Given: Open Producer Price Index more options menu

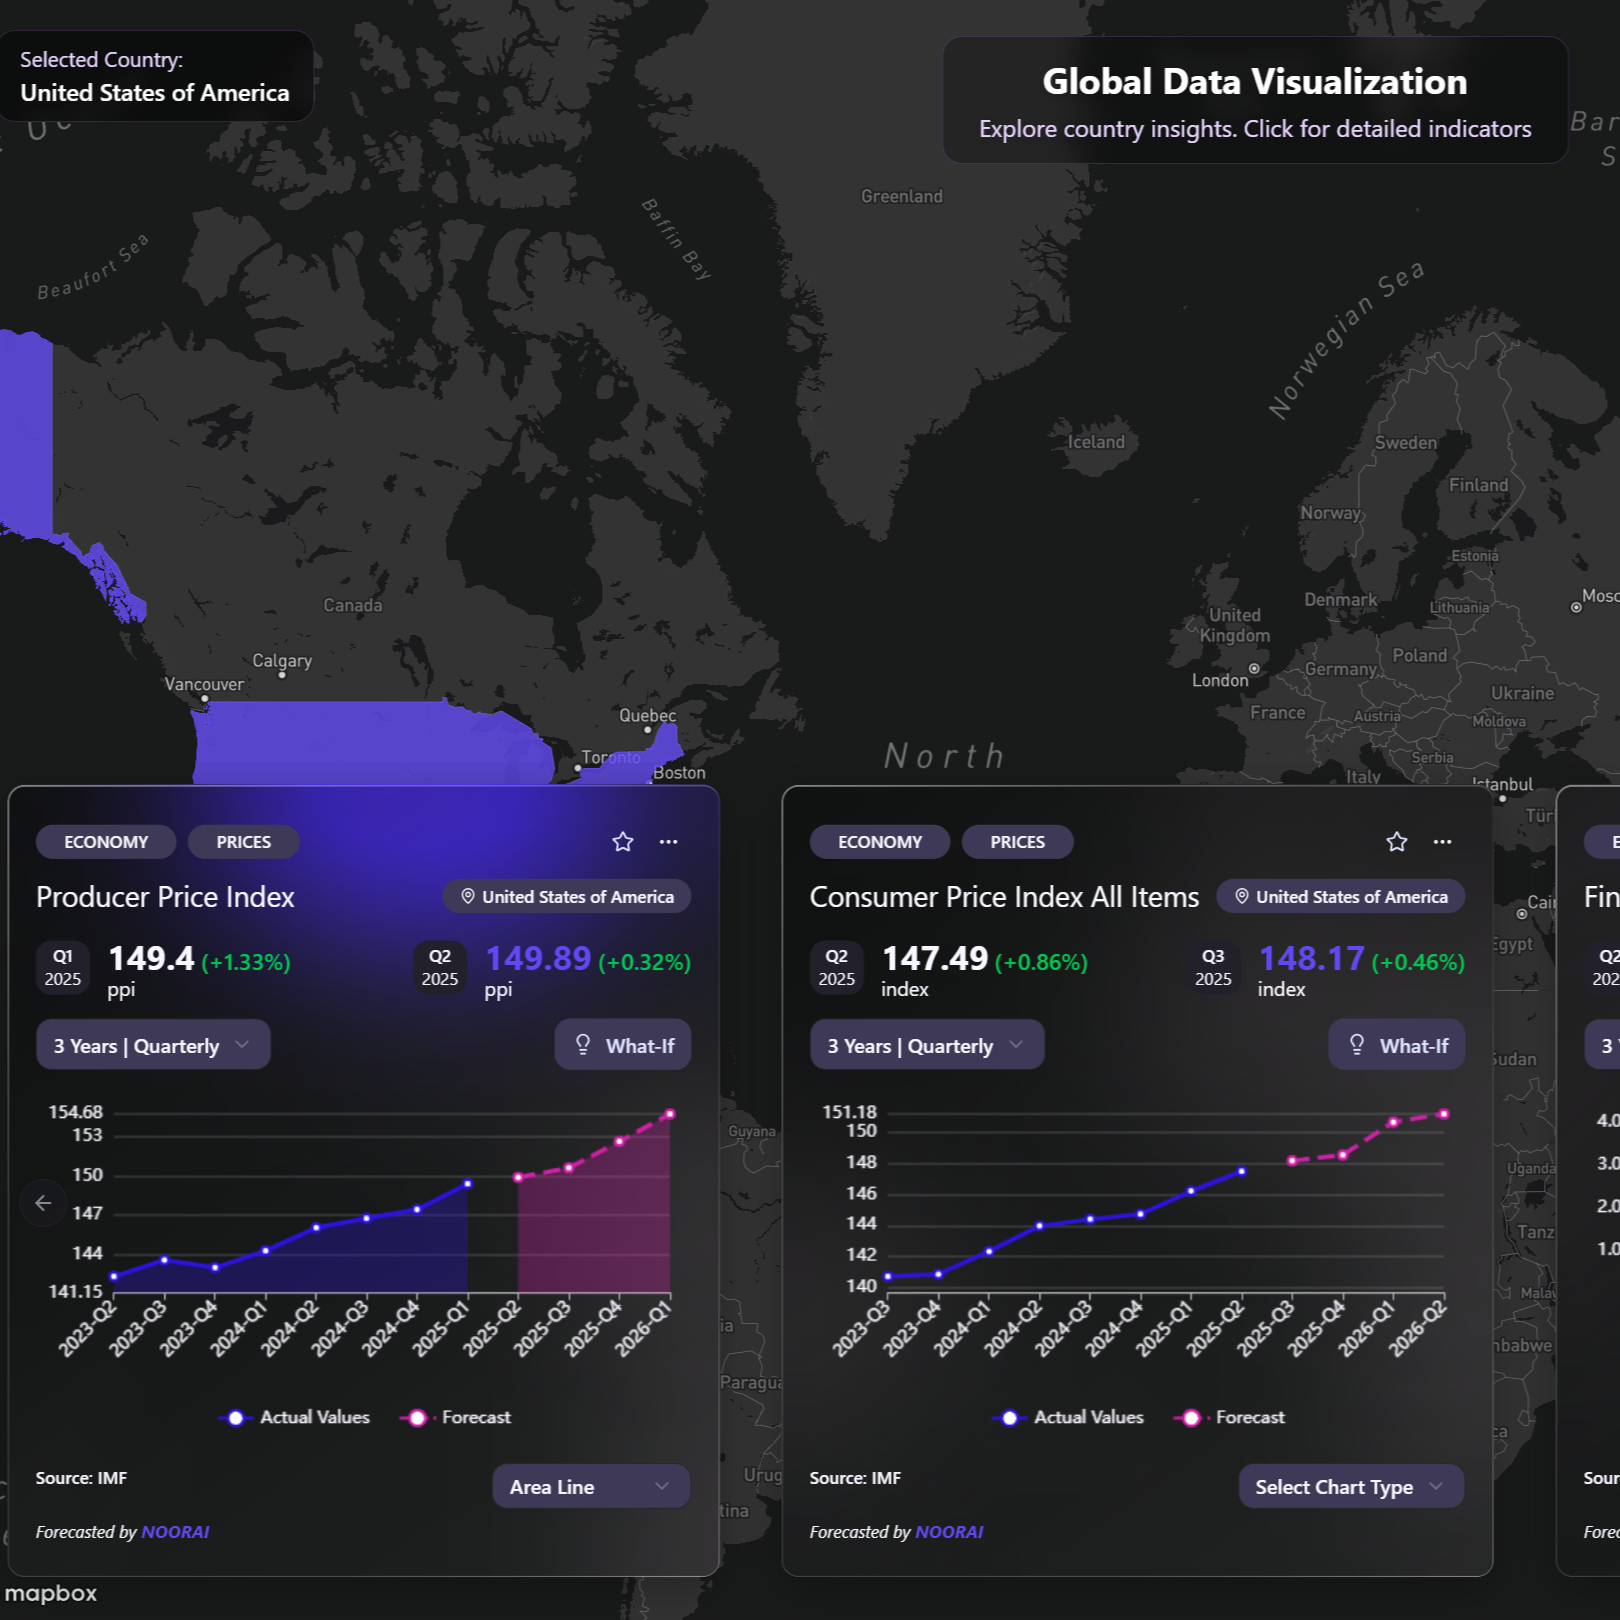Looking at the screenshot, I should point(669,842).
